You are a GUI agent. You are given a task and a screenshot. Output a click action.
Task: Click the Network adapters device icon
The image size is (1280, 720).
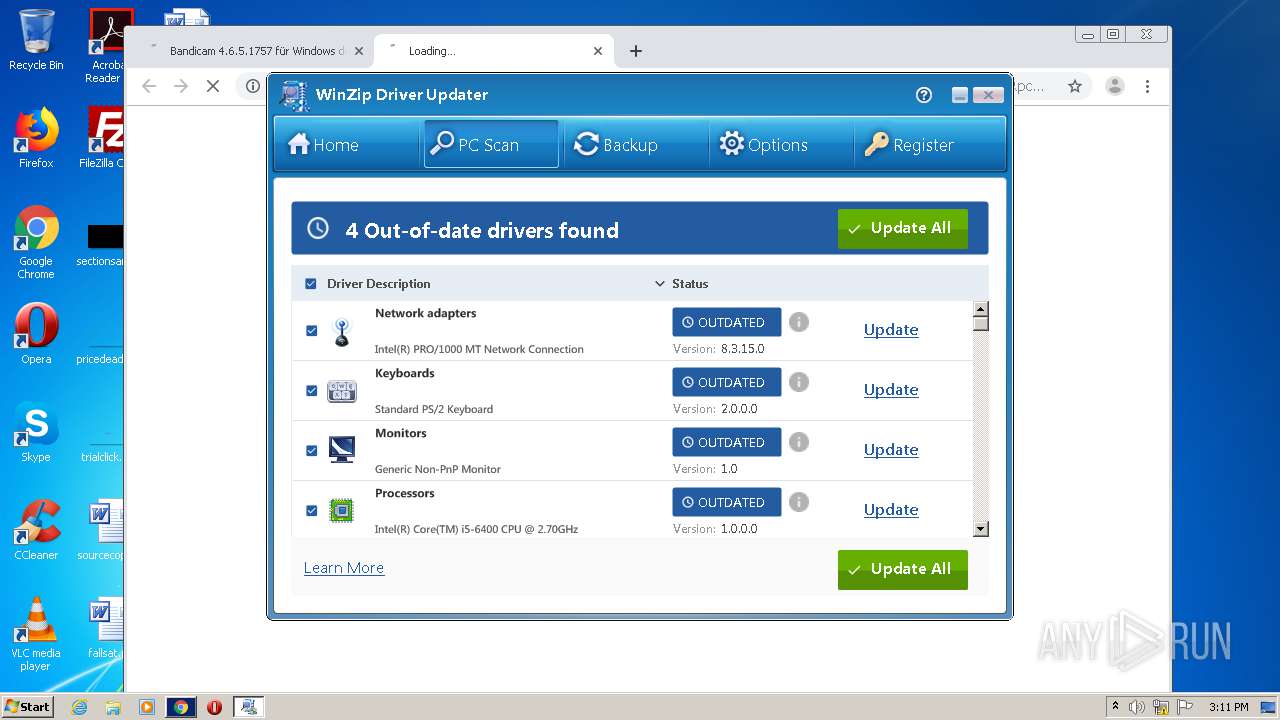tap(342, 332)
